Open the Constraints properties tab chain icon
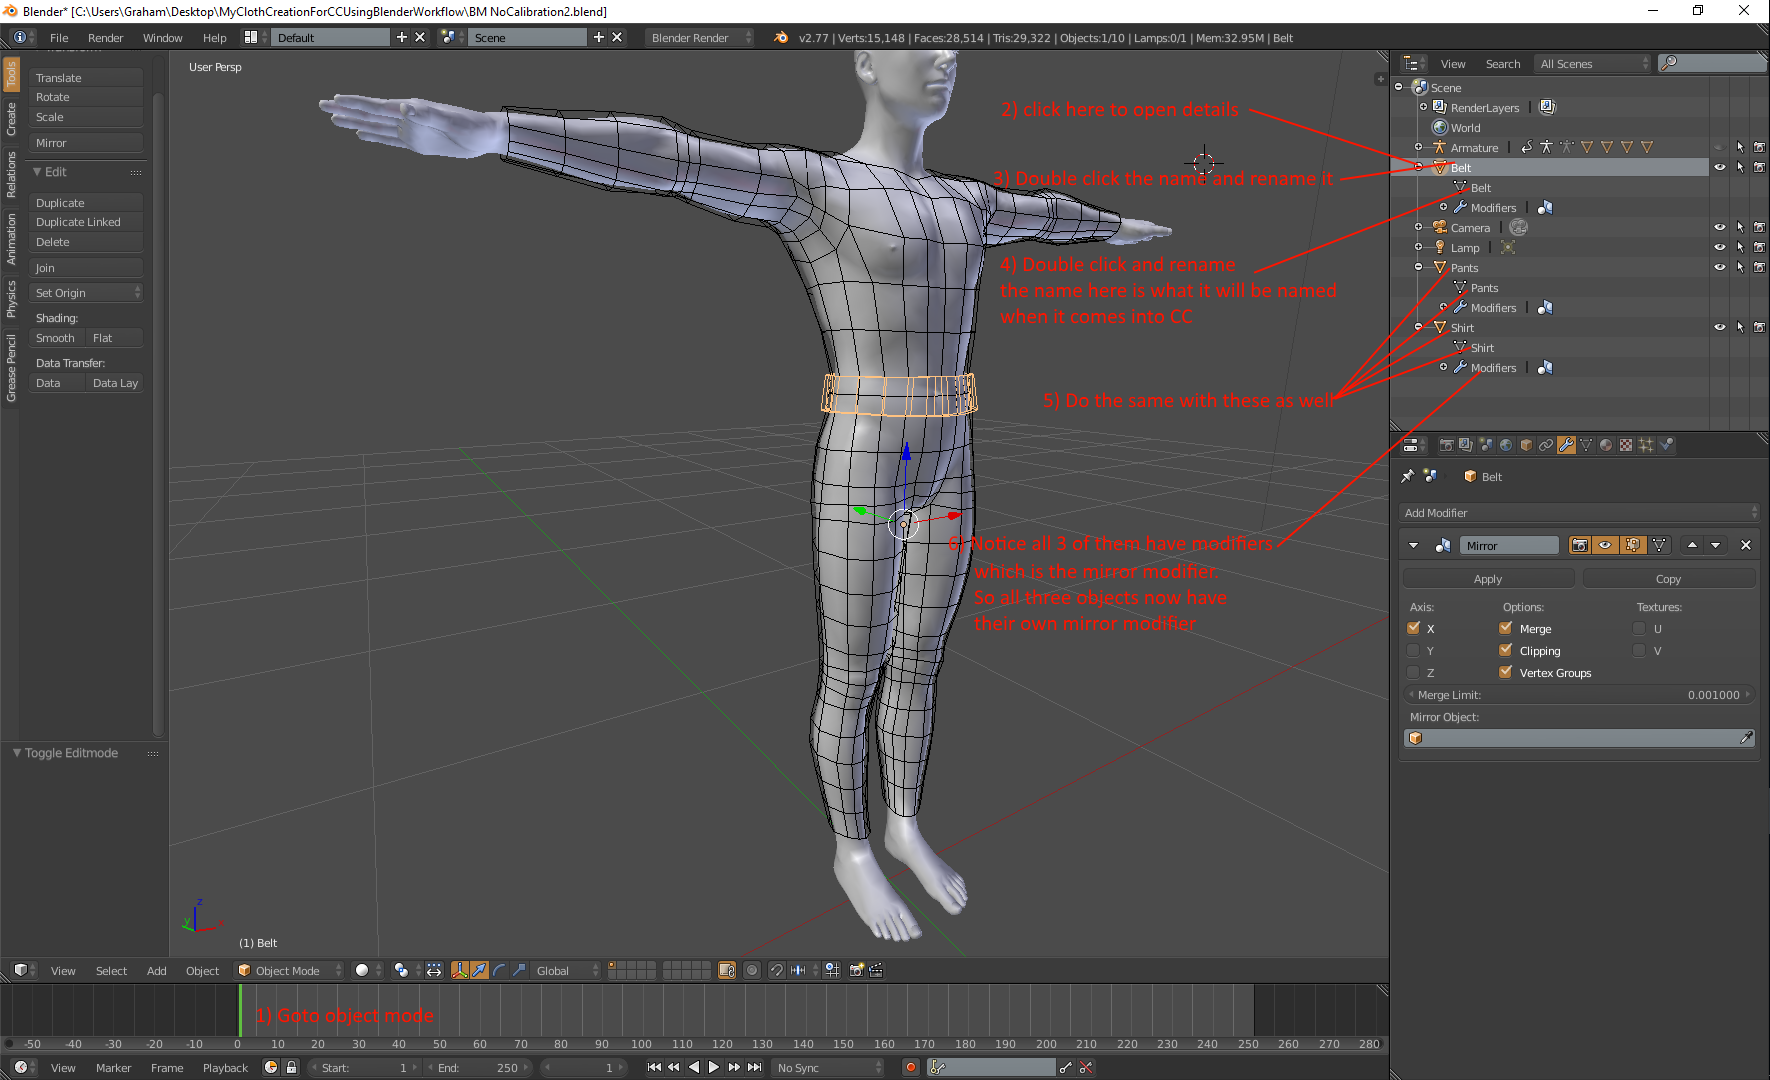Screen dimensions: 1770x1080 pyautogui.click(x=1546, y=445)
